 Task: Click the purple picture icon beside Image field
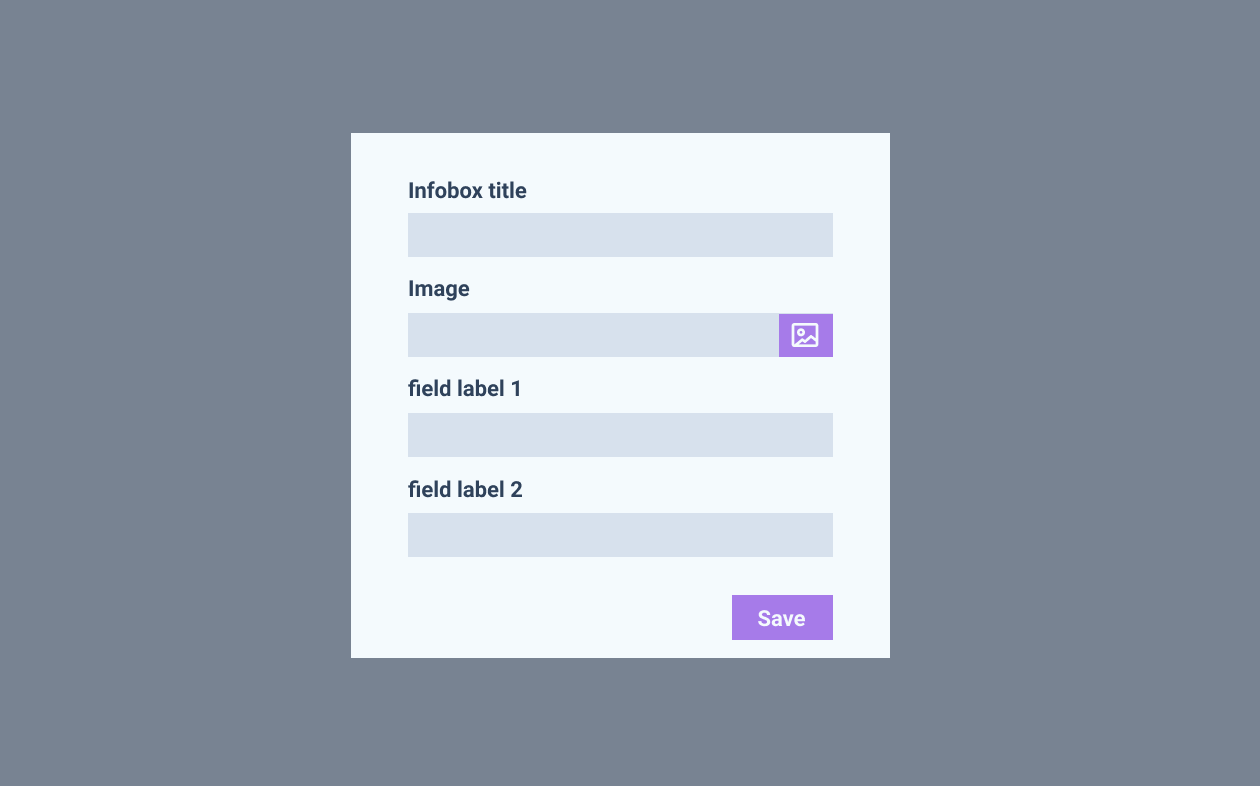click(805, 335)
